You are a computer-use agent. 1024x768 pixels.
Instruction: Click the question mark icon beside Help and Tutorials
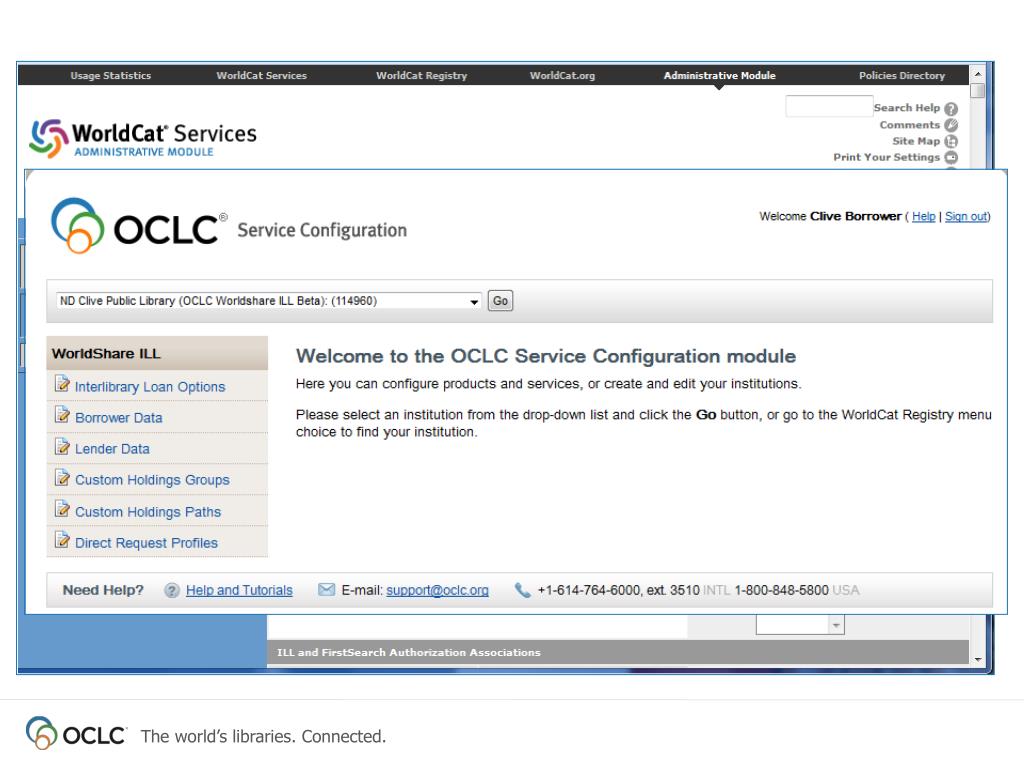point(172,590)
